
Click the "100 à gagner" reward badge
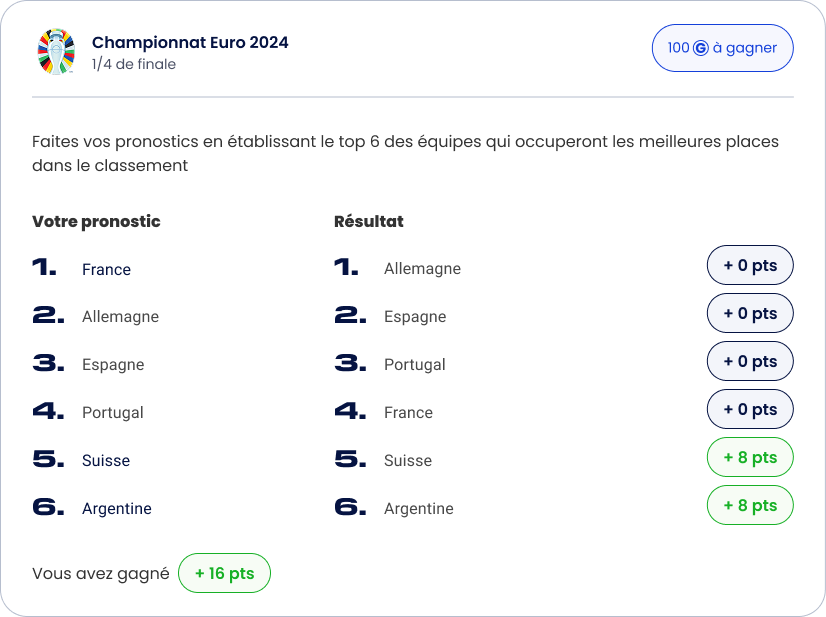coord(722,48)
